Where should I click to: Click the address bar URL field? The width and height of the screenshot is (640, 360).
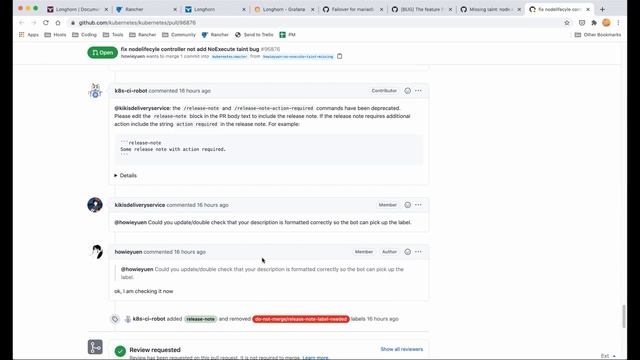click(x=314, y=23)
